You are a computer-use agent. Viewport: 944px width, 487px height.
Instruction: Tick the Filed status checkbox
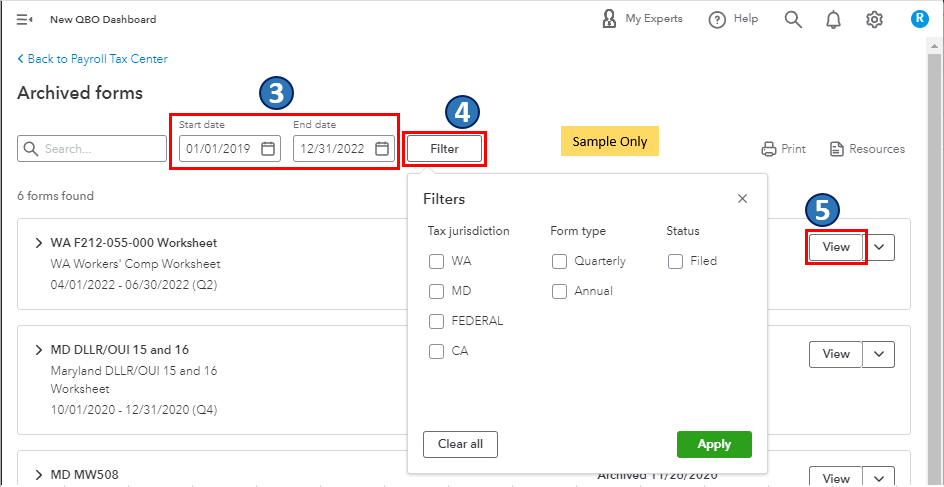(676, 261)
